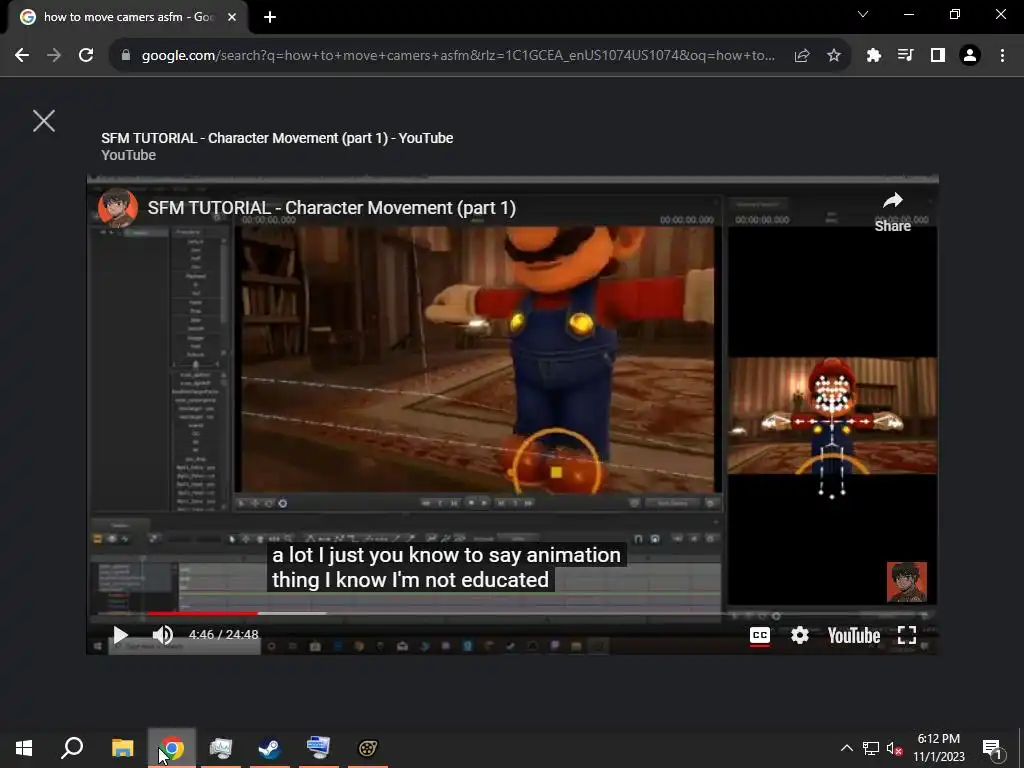Open network status tray icon
The height and width of the screenshot is (768, 1024).
click(871, 748)
